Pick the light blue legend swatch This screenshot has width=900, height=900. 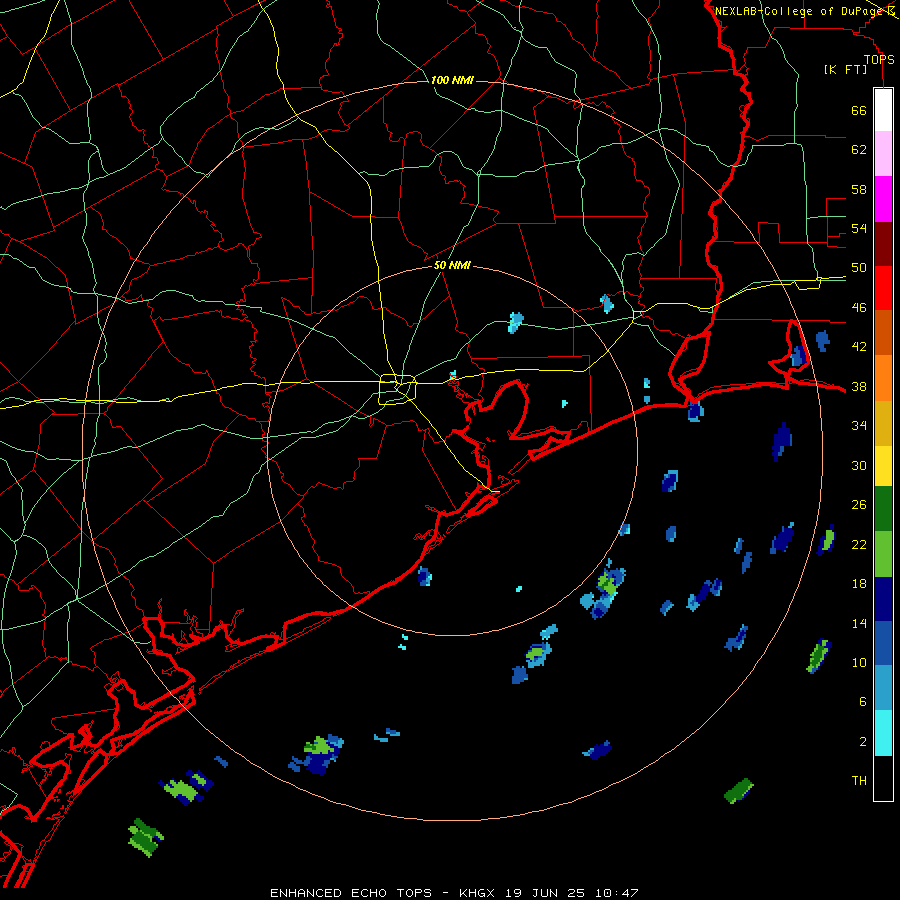click(883, 688)
